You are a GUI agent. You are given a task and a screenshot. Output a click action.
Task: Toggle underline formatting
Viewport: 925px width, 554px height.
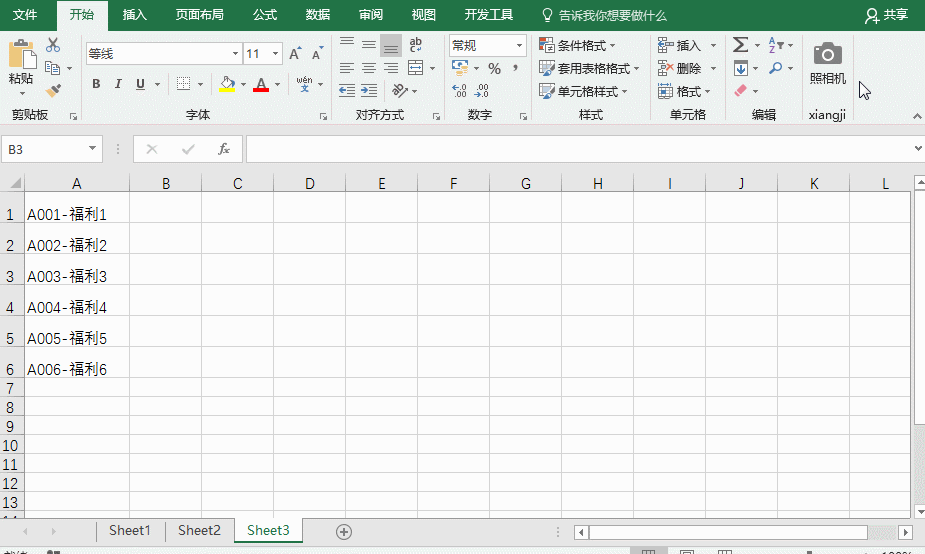coord(140,84)
